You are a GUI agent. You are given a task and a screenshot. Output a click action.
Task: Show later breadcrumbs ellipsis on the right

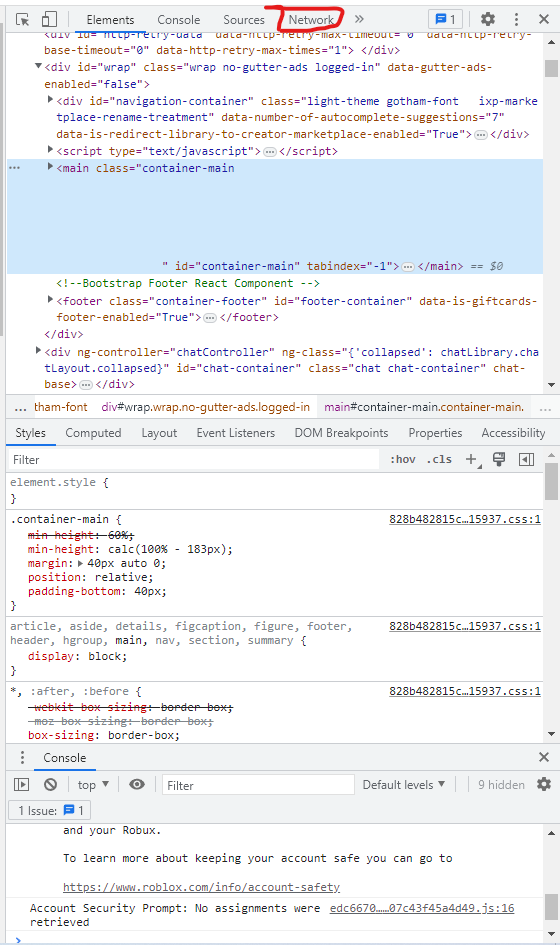546,407
